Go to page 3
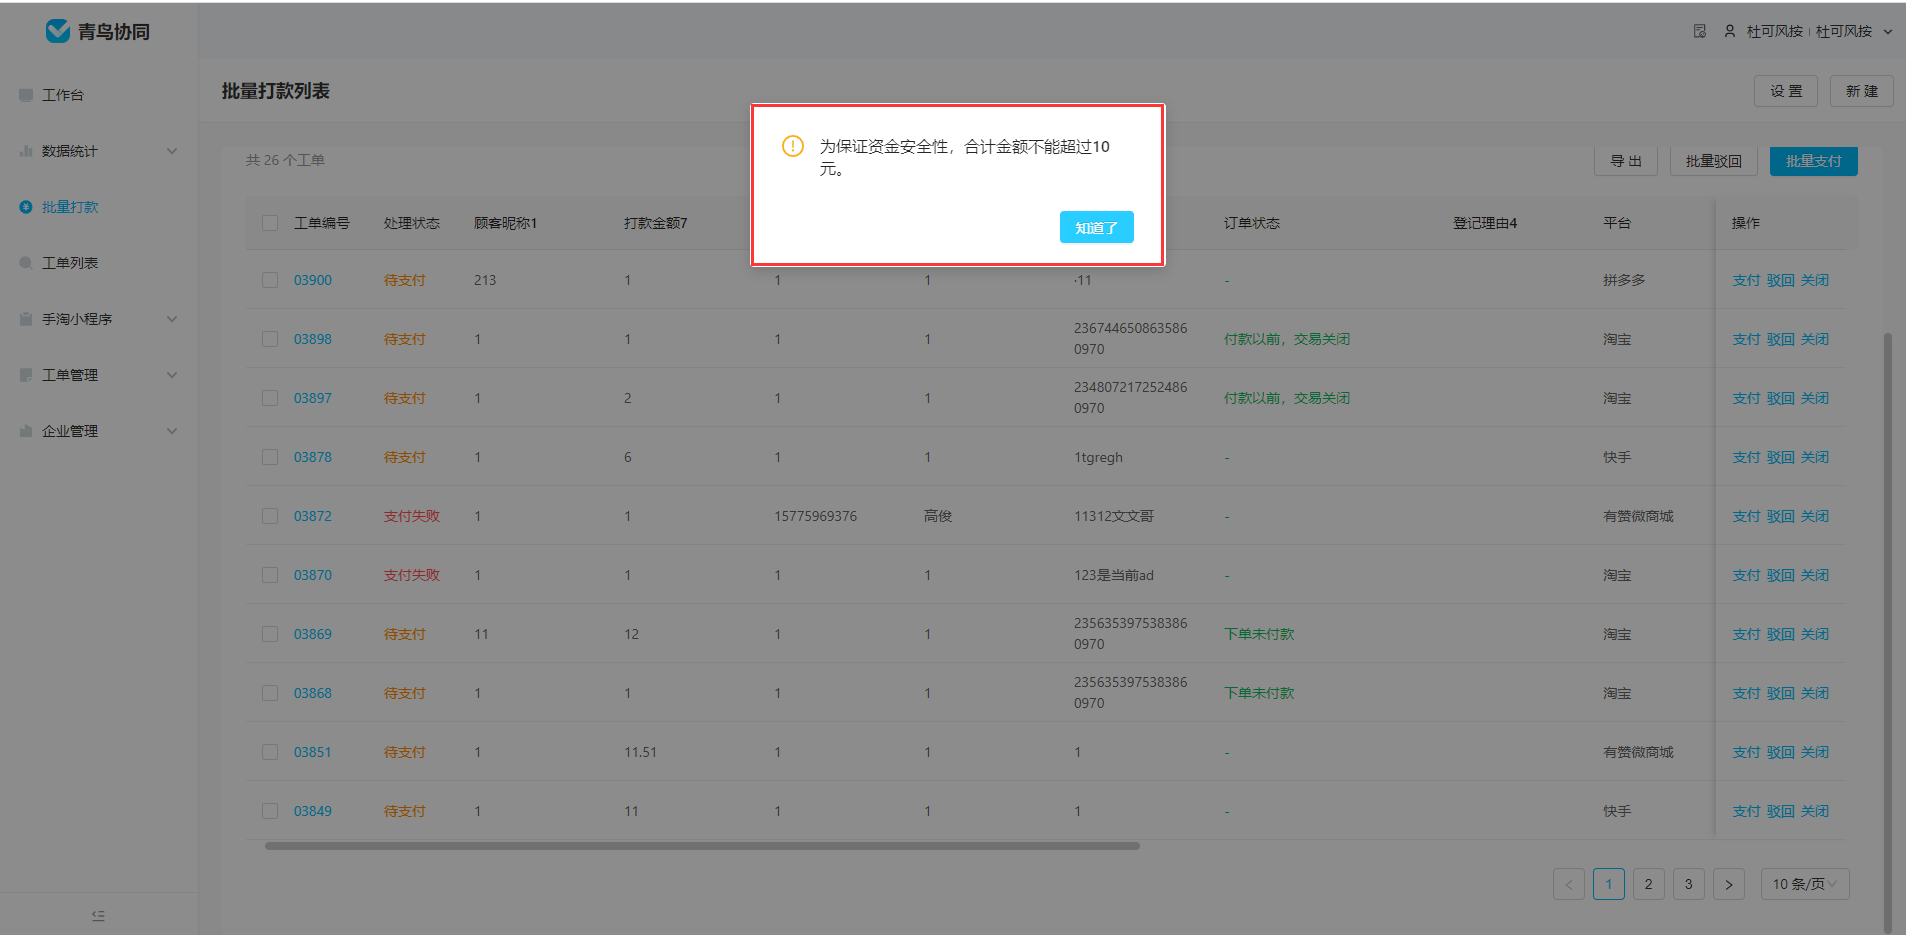This screenshot has width=1906, height=935. point(1689,884)
